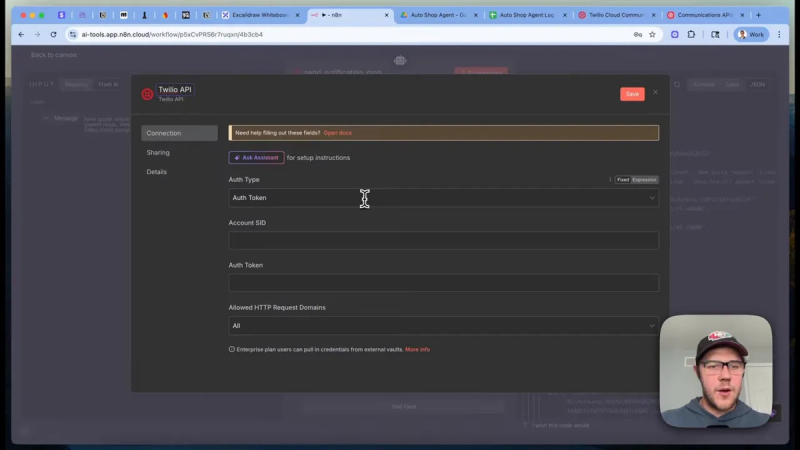Click the webcam video overlay thumbnail
The height and width of the screenshot is (450, 800).
tap(716, 371)
